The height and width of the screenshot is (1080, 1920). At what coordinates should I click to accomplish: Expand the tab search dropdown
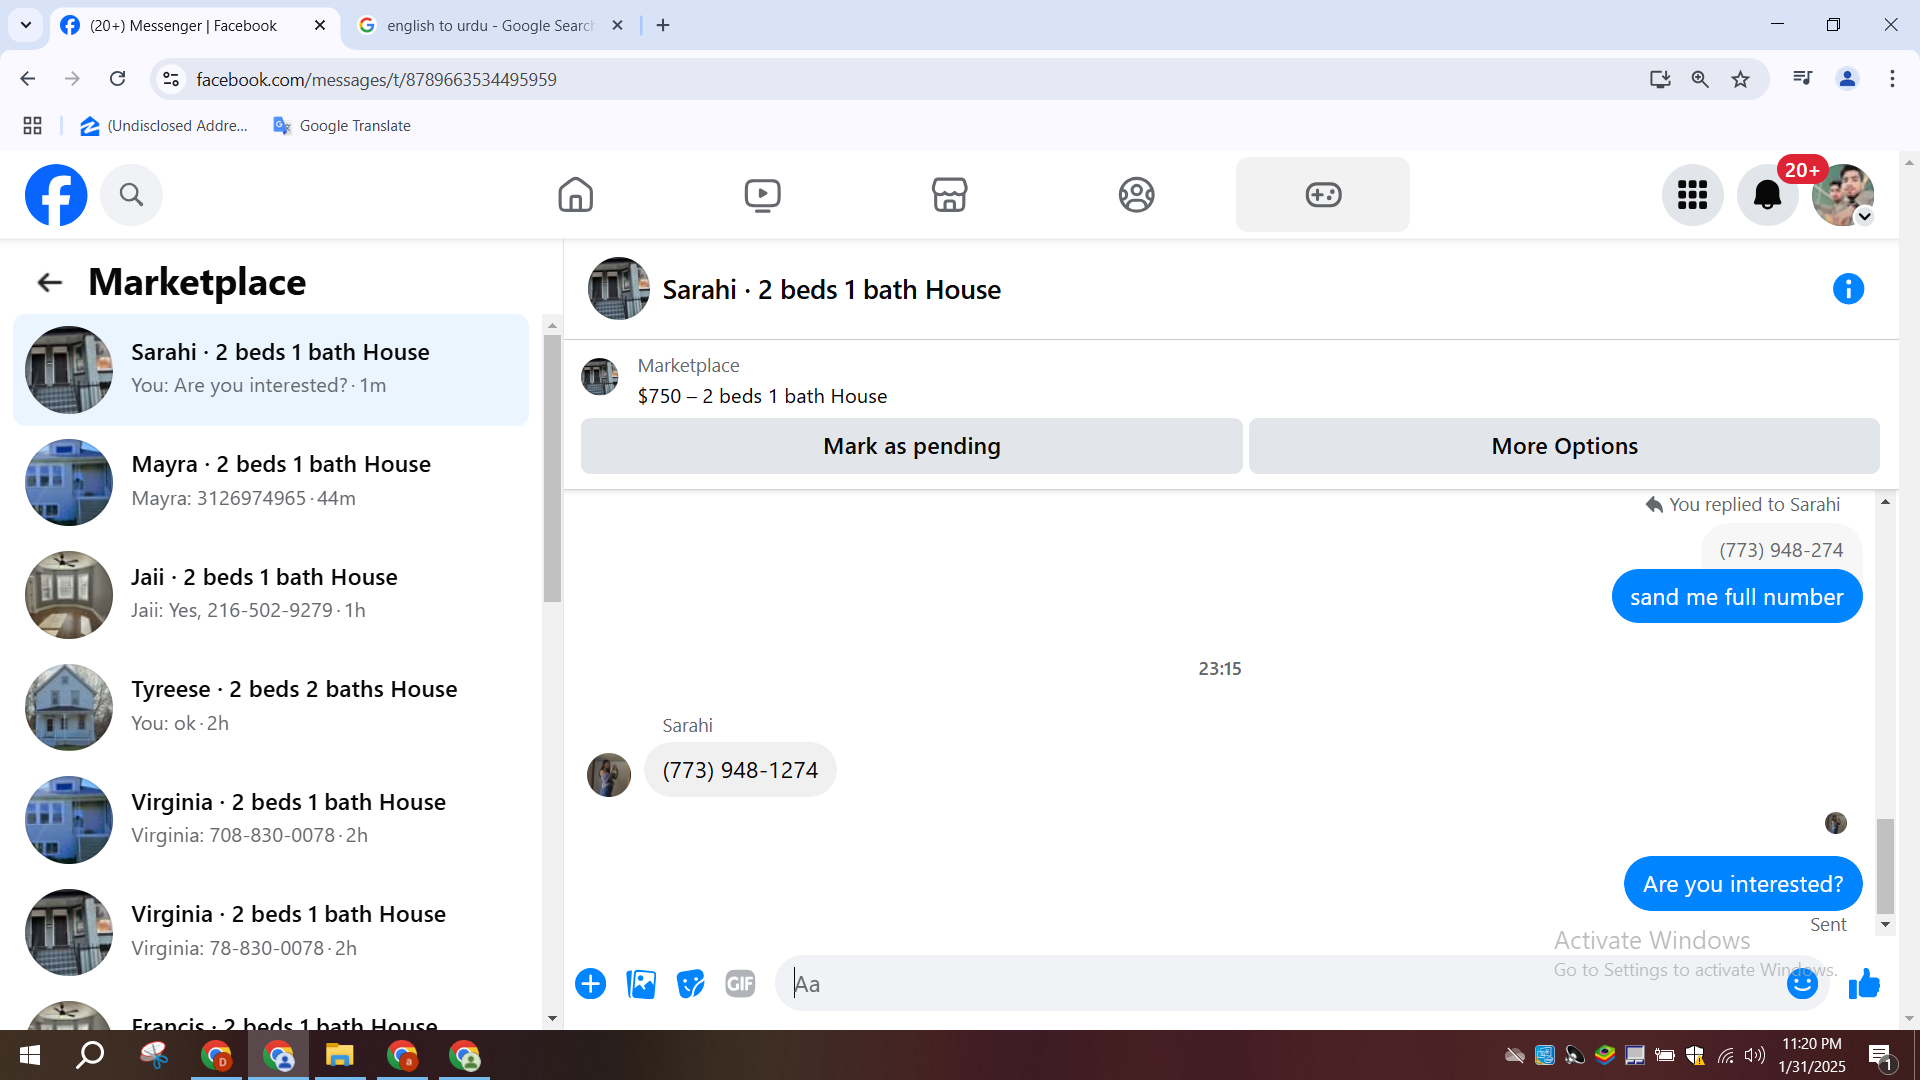coord(26,26)
